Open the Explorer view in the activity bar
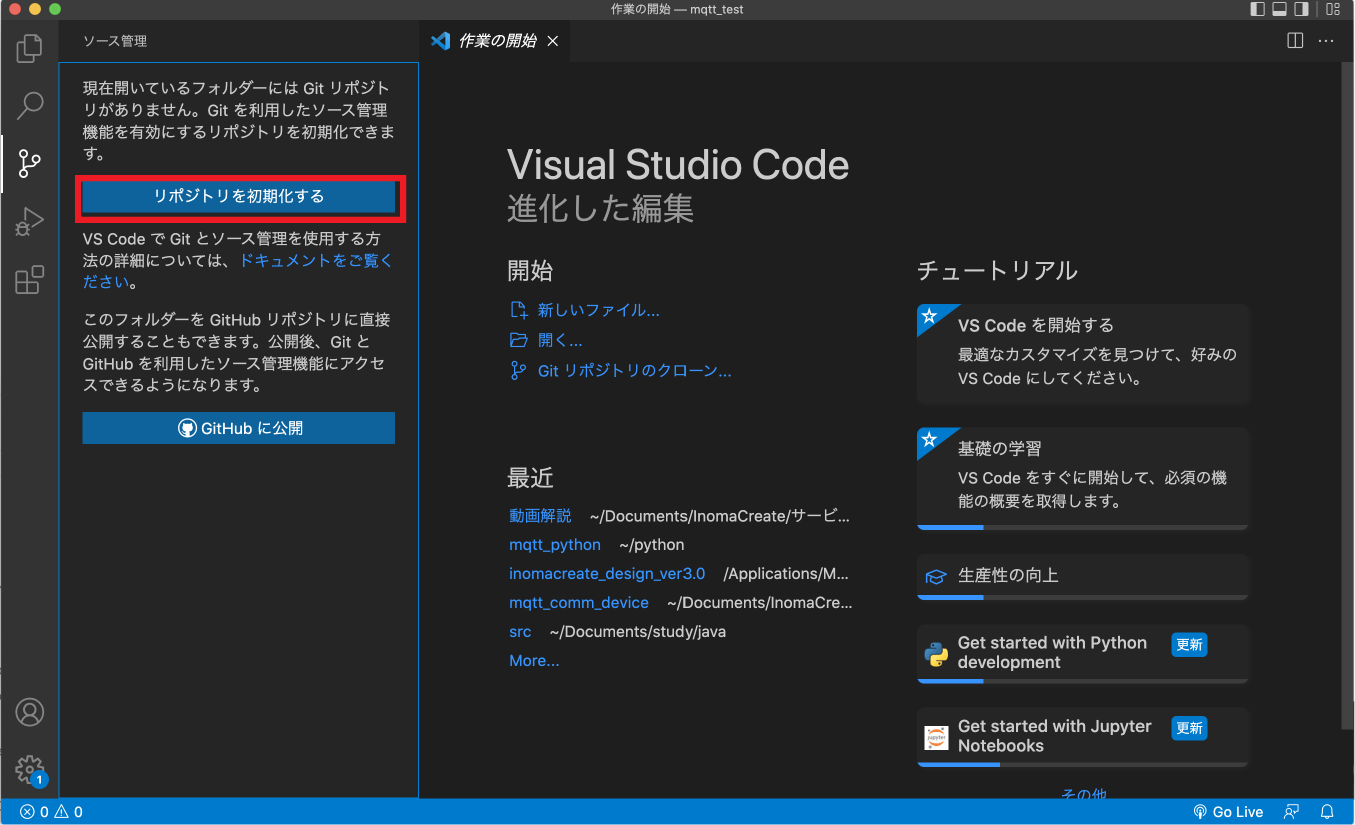Image resolution: width=1355 pixels, height=825 pixels. (x=30, y=47)
